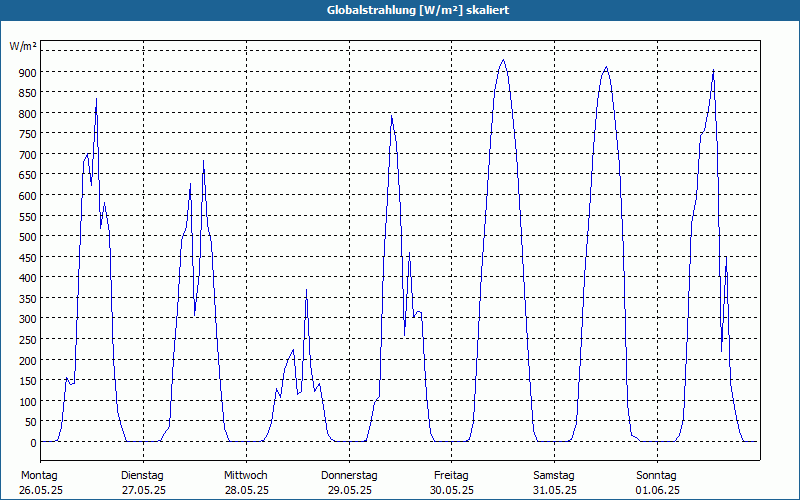Click the 'Mittwoch' day label

click(245, 476)
